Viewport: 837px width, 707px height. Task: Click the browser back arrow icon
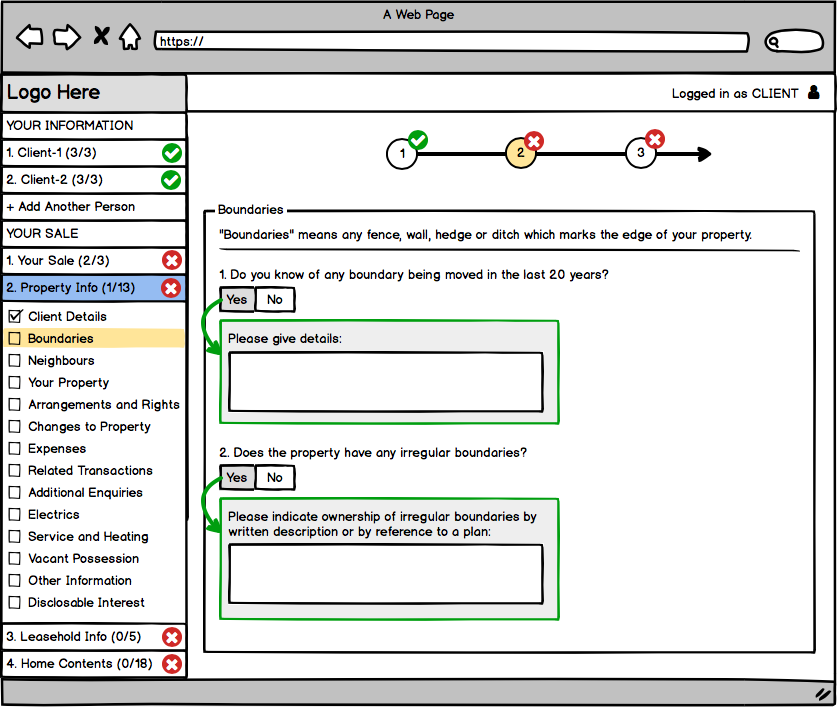(x=30, y=38)
